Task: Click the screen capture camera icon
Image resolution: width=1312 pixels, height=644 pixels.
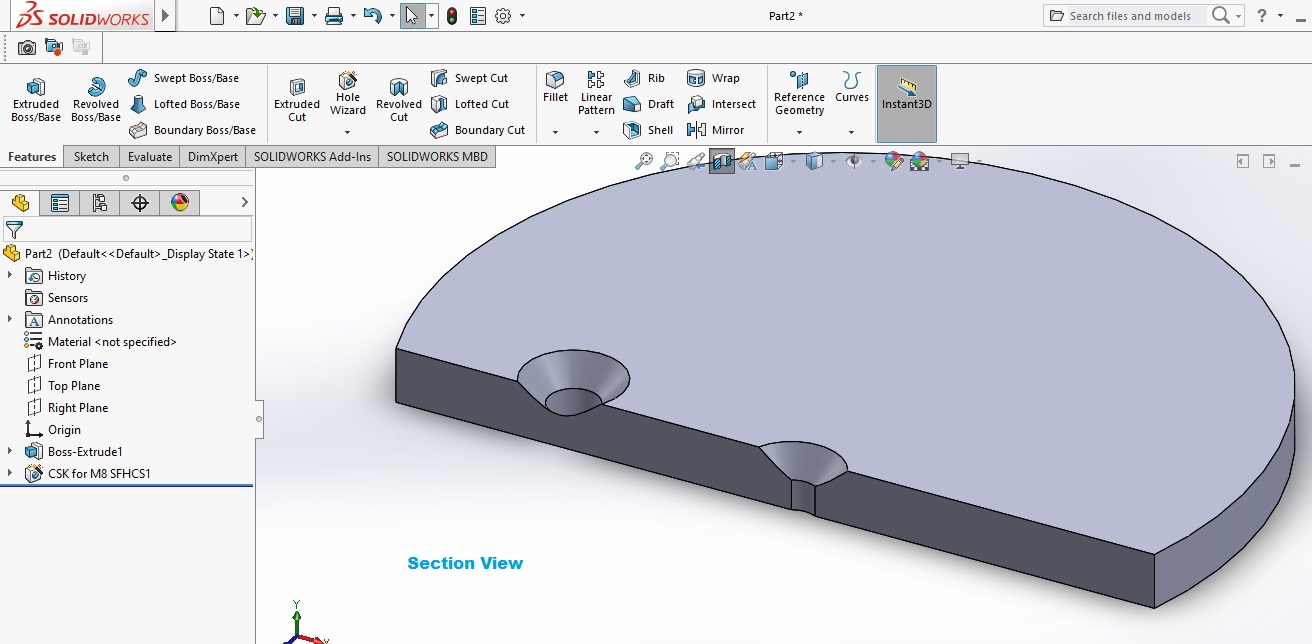Action: (x=27, y=47)
